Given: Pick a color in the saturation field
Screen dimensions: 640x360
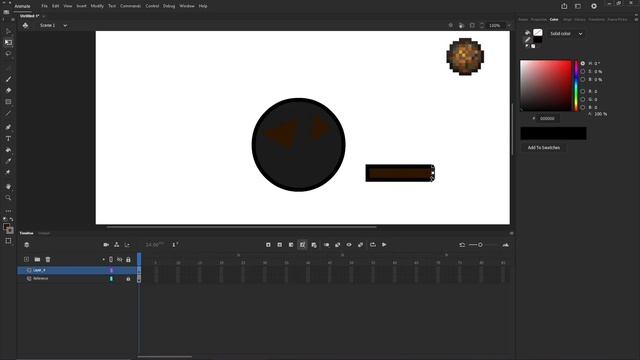Looking at the screenshot, I should [x=546, y=85].
